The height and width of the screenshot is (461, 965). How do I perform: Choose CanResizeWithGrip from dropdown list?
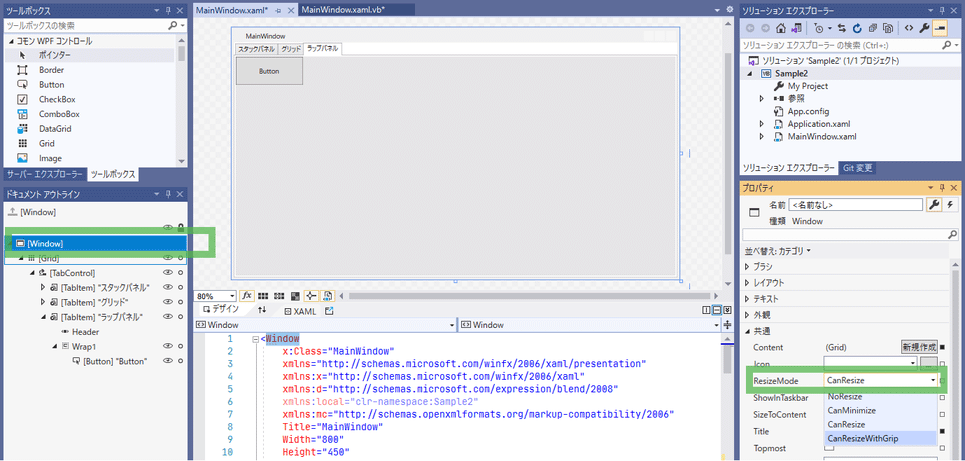880,438
